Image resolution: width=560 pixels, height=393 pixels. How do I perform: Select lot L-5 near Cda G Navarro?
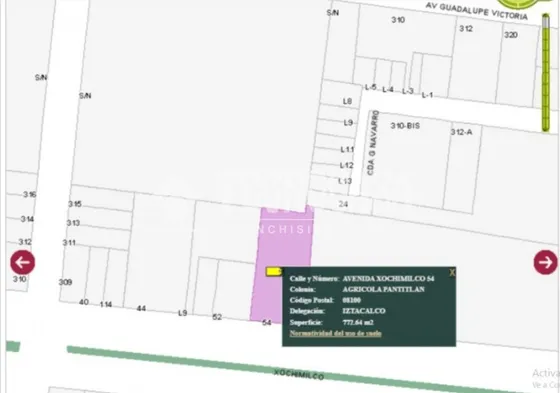(x=370, y=87)
